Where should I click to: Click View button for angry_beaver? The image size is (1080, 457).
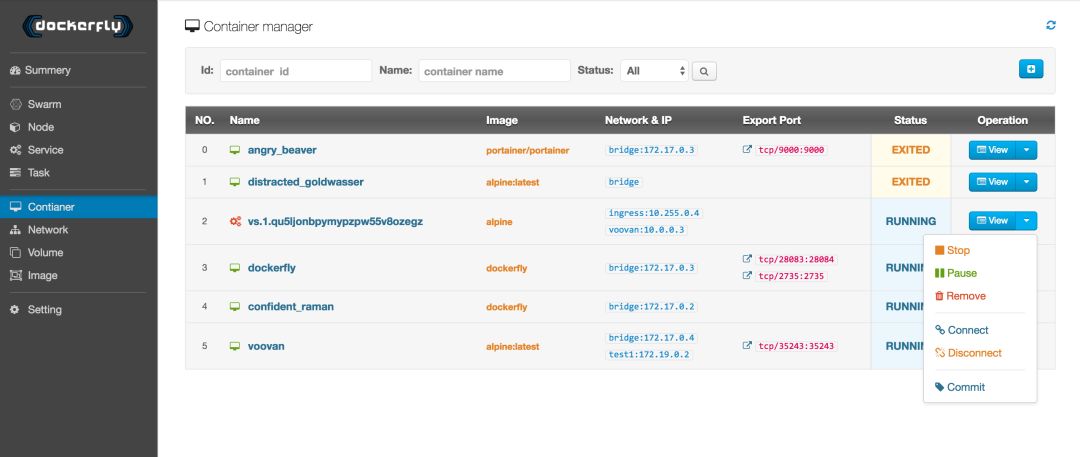click(992, 150)
